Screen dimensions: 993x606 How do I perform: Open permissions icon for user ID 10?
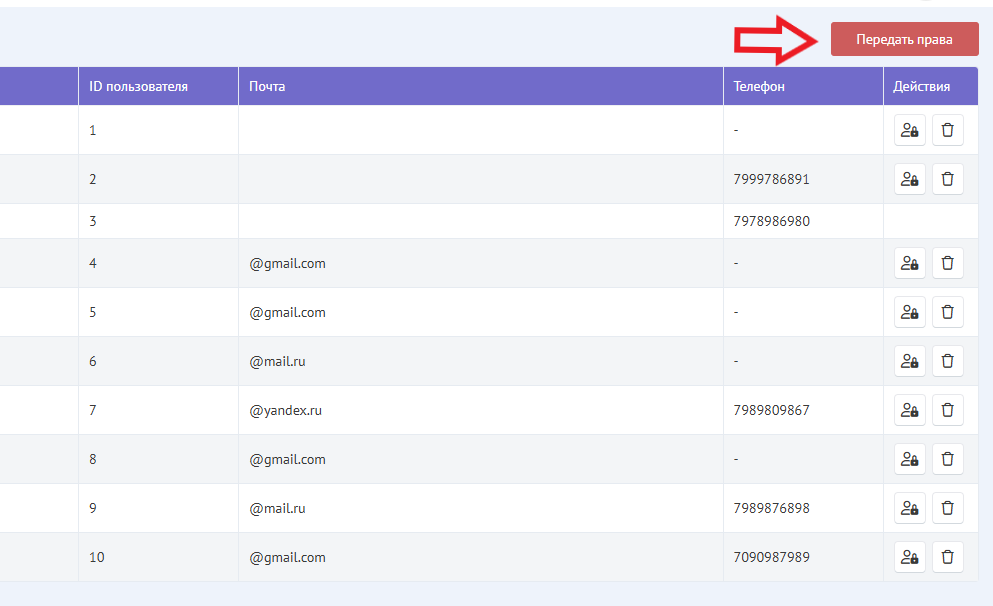coord(909,557)
